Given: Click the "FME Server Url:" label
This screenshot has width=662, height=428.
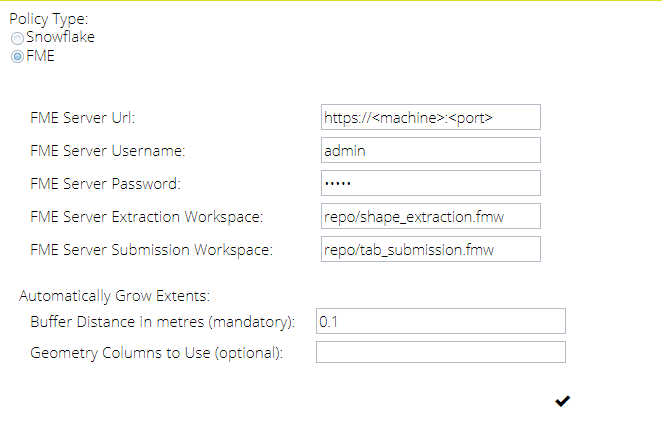Looking at the screenshot, I should pos(82,118).
